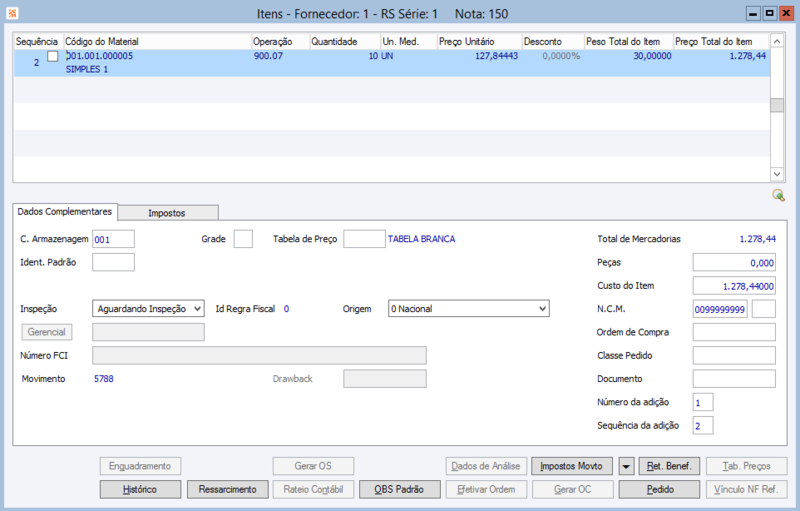Viewport: 800px width, 511px height.
Task: Switch to the Impostos tab
Action: pyautogui.click(x=166, y=212)
